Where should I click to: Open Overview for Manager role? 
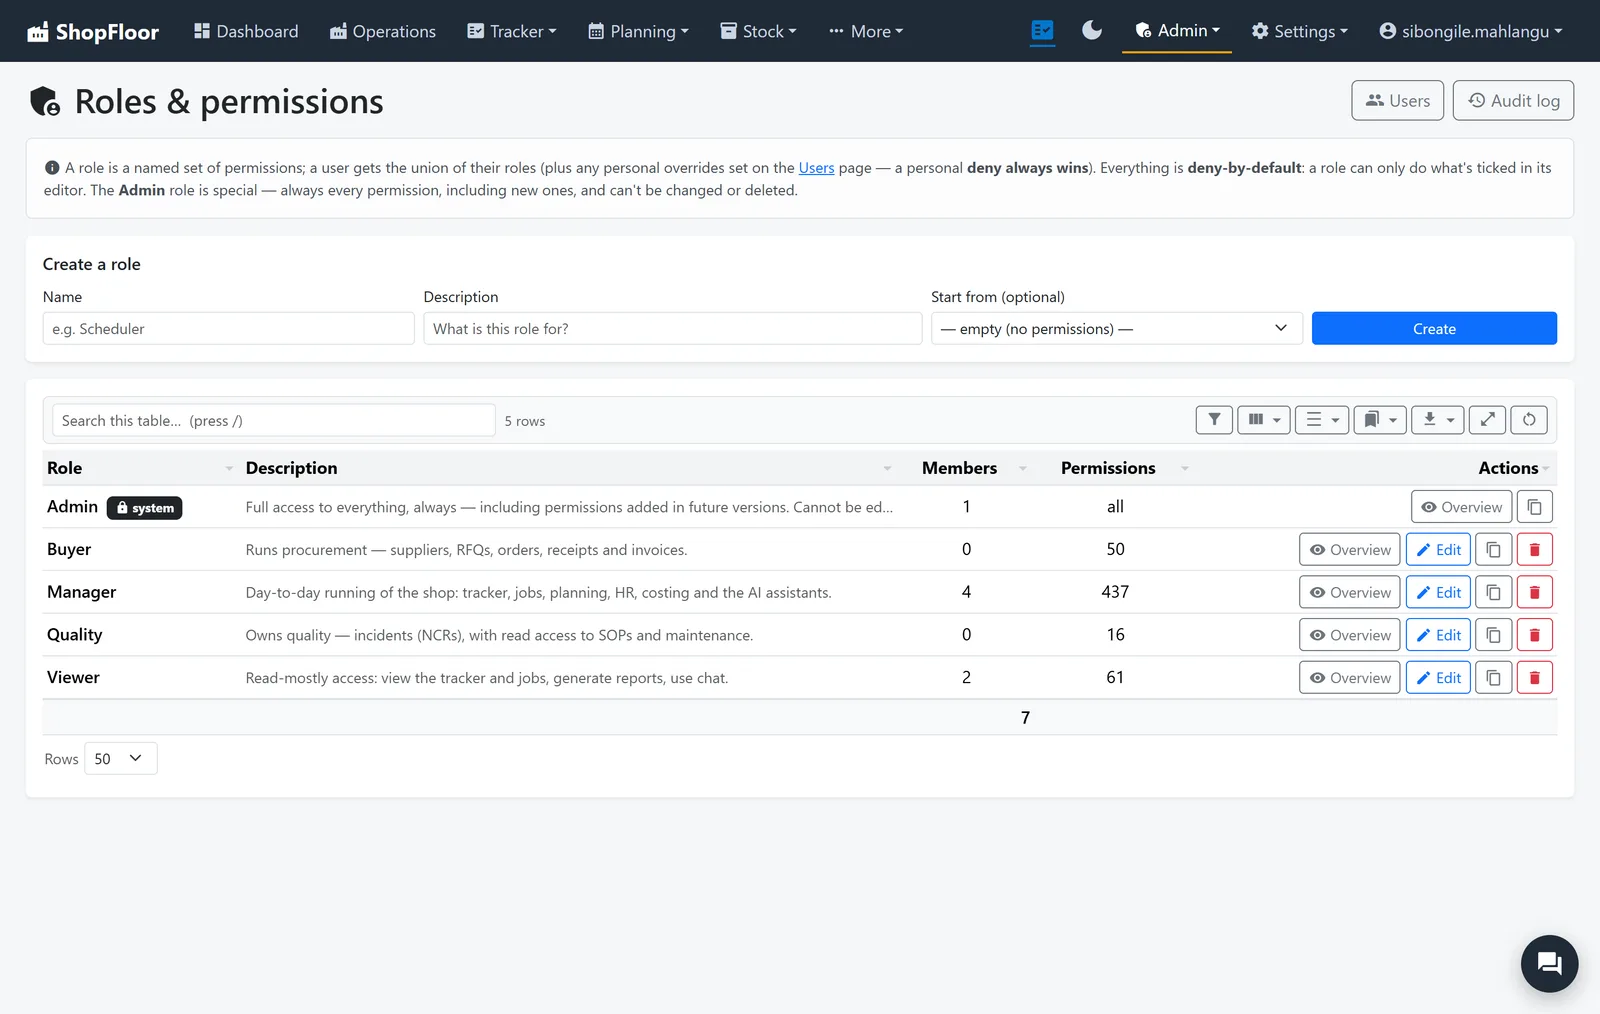click(1349, 592)
